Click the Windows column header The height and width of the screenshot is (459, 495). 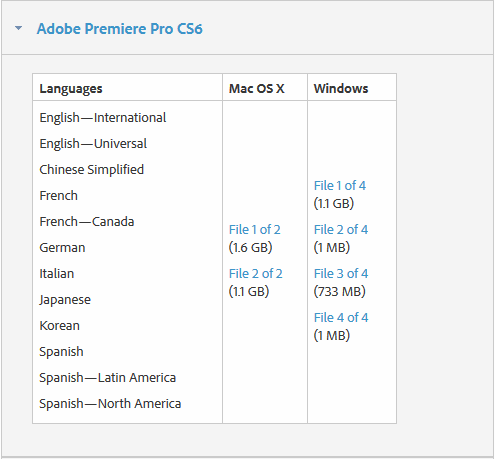click(341, 89)
